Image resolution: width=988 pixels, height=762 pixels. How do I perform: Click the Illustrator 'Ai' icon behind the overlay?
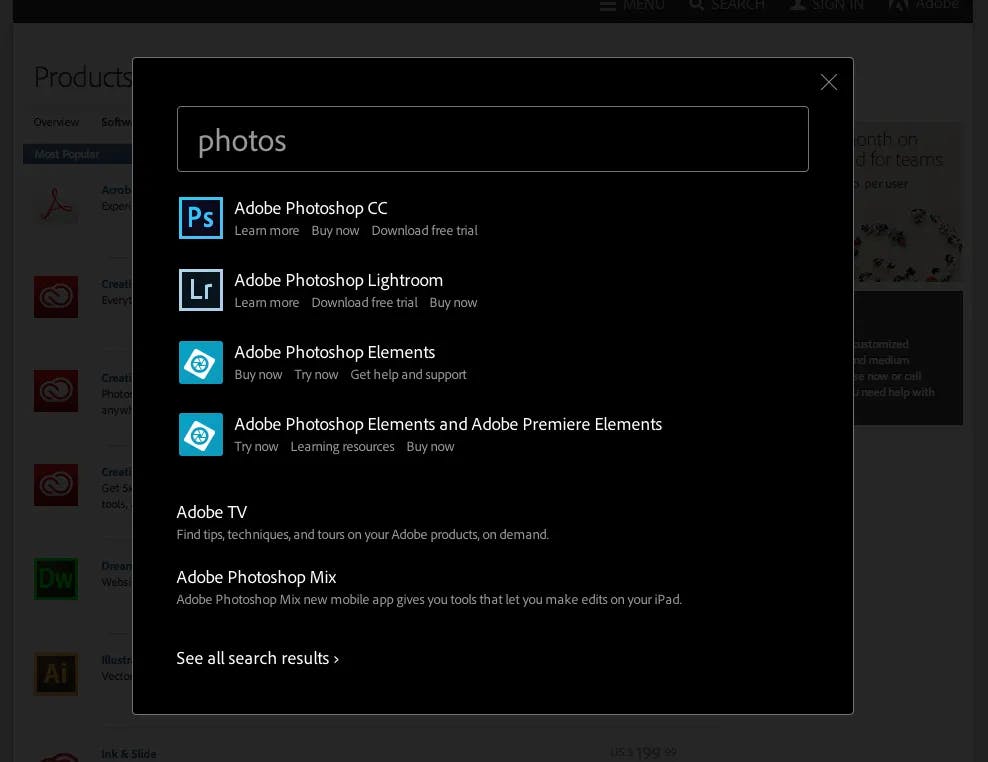tap(56, 674)
